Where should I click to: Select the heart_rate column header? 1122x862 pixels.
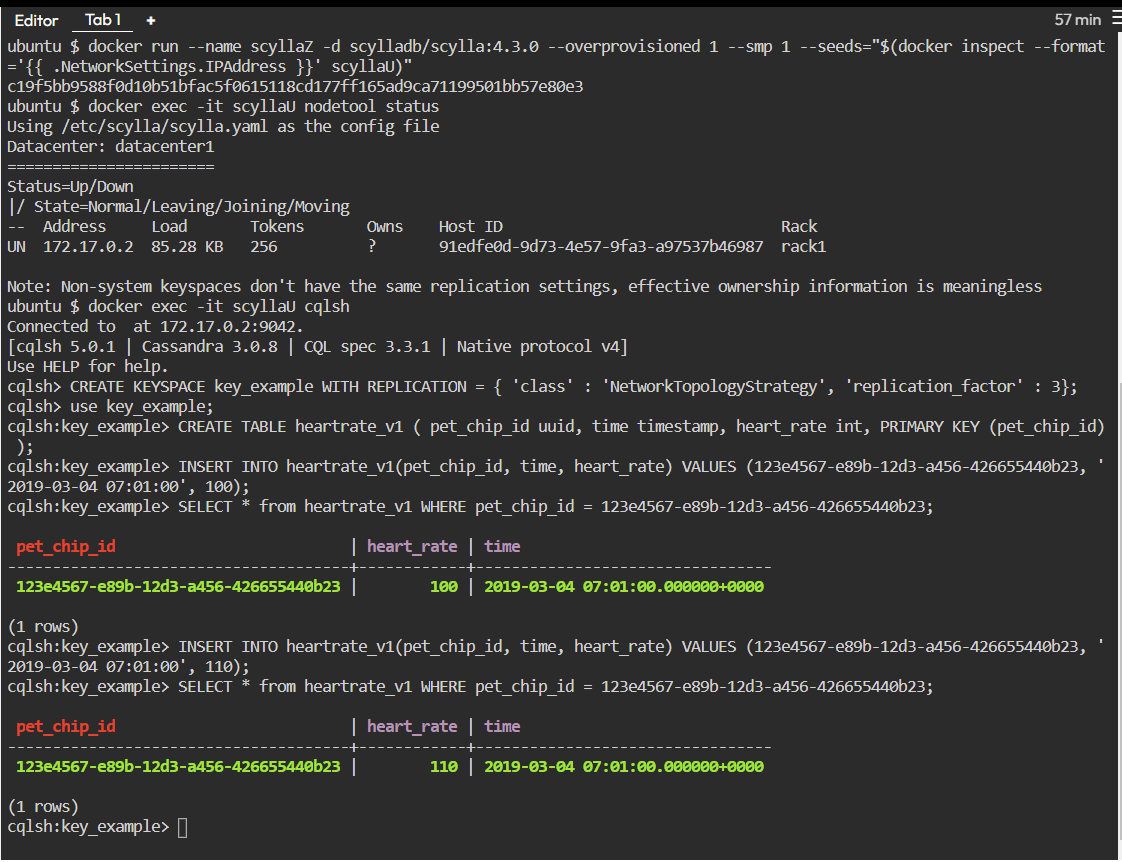[412, 546]
